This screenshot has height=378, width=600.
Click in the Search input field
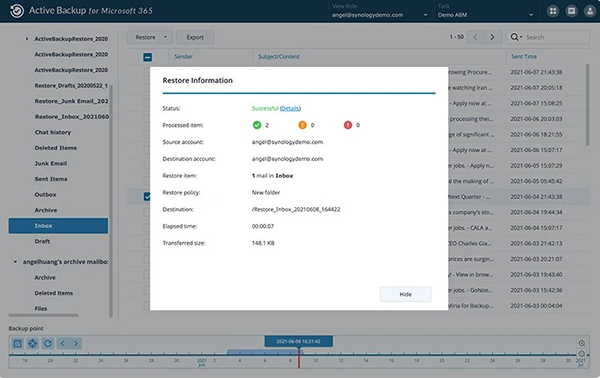(556, 37)
